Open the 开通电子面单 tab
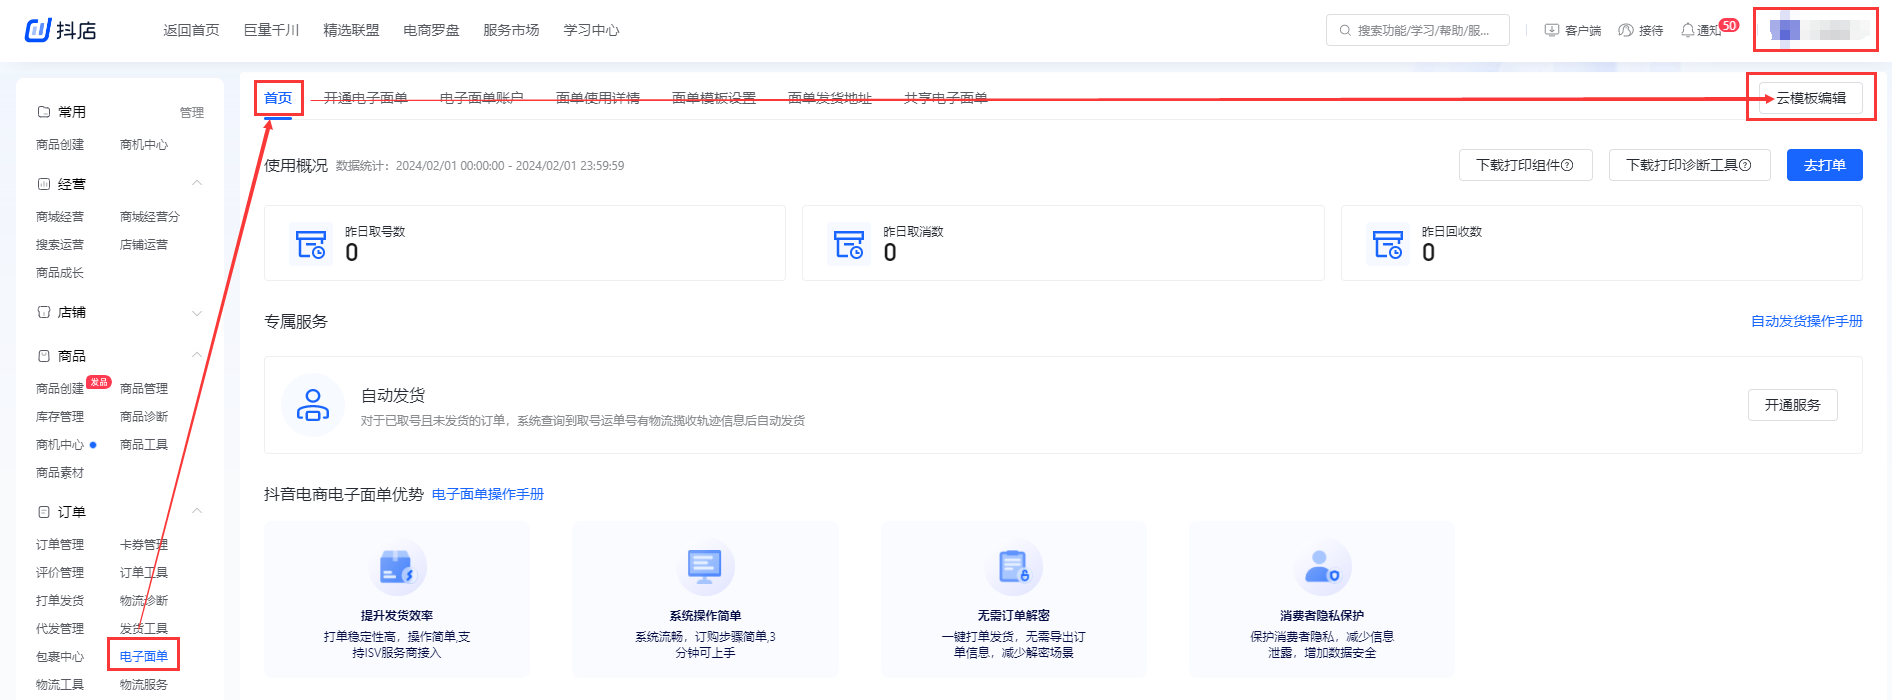This screenshot has height=700, width=1892. (366, 98)
